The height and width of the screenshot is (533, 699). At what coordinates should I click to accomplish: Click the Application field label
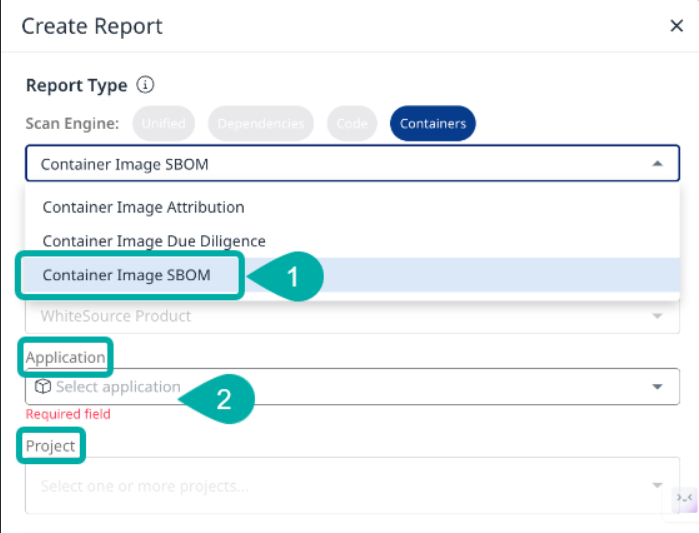pos(65,357)
